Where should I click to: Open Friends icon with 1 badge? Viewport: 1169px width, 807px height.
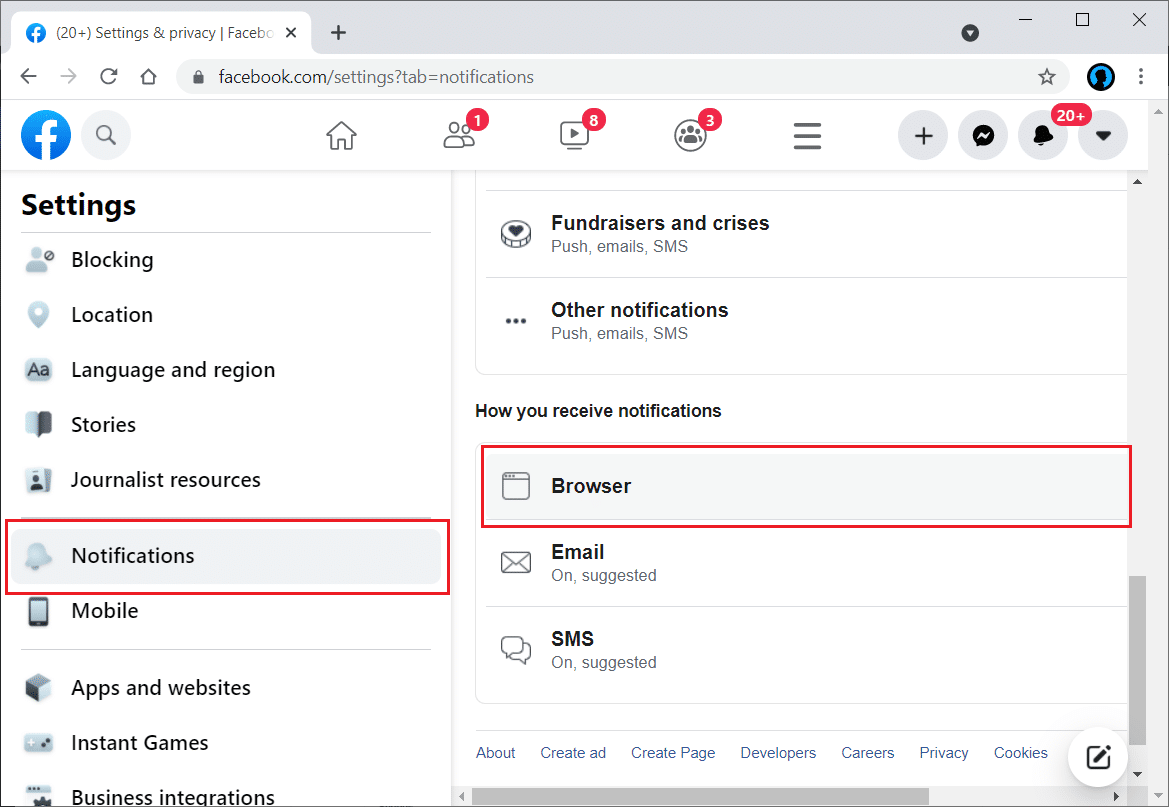click(459, 135)
